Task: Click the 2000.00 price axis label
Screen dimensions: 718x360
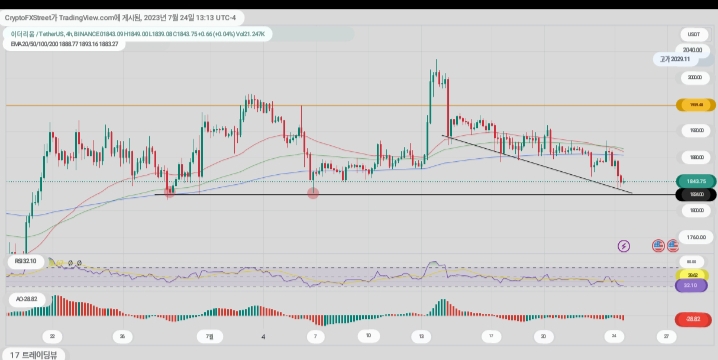Action: pos(694,77)
